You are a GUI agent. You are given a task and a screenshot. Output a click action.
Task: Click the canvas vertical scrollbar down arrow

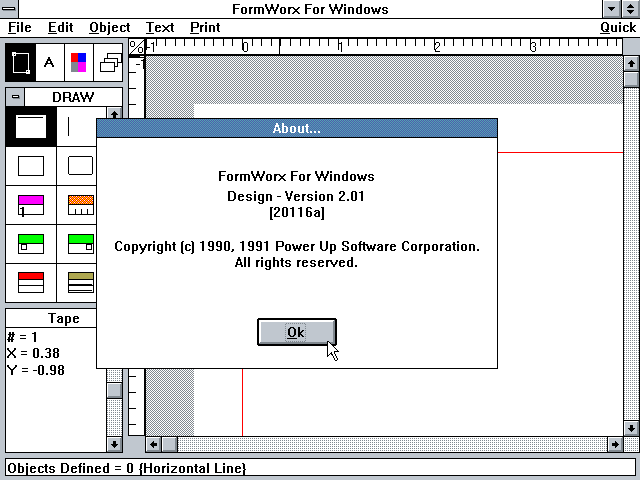coord(631,429)
